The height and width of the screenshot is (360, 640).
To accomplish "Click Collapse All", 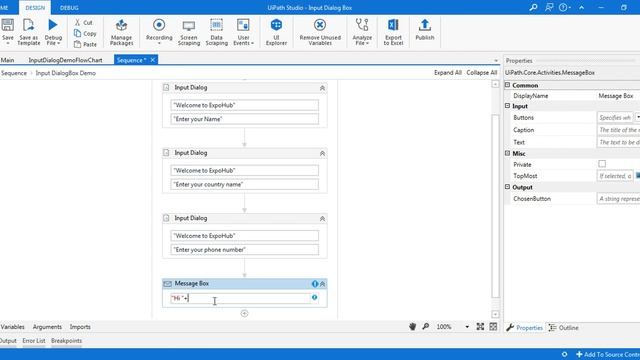I will click(x=482, y=73).
